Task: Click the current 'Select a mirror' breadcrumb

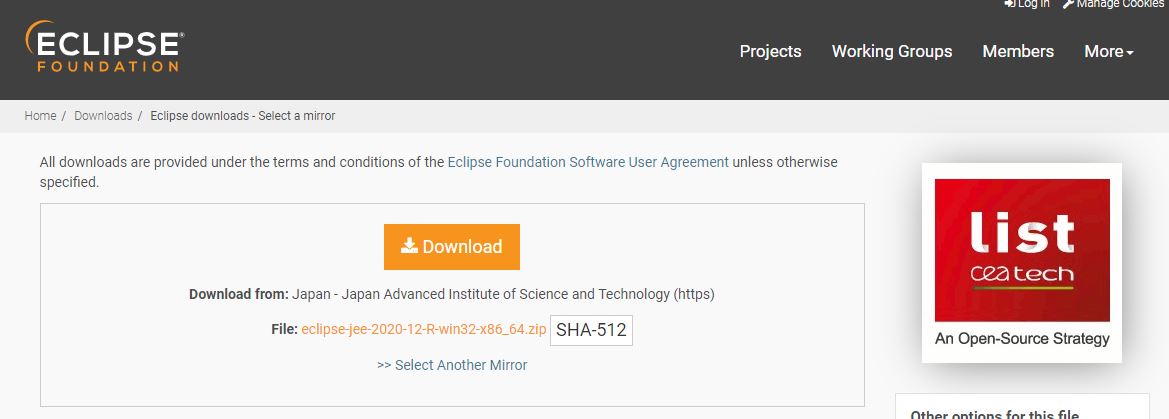Action: click(242, 116)
